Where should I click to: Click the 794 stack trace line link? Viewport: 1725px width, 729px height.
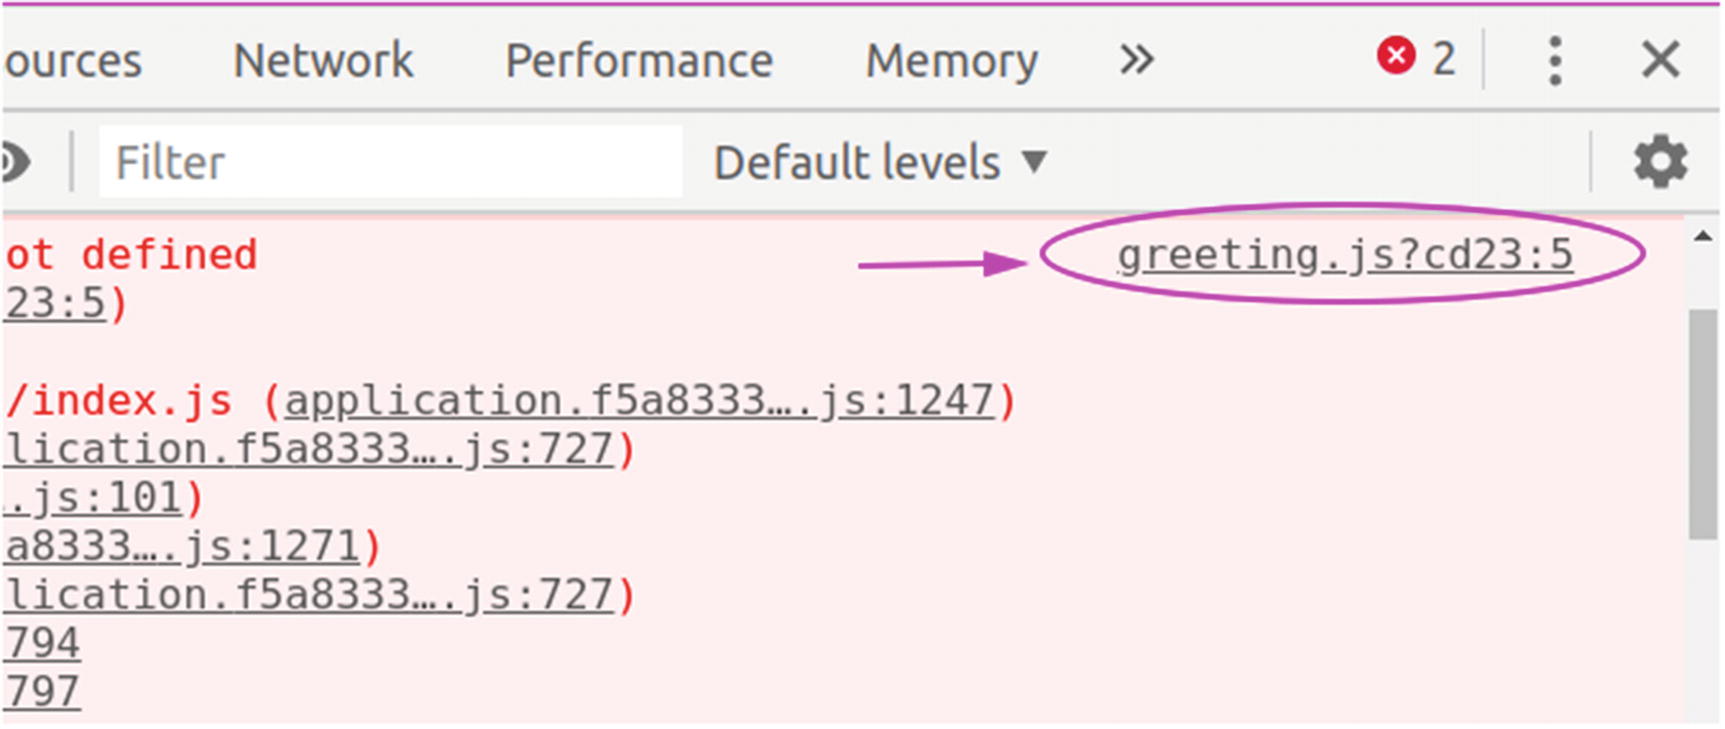coord(41,643)
